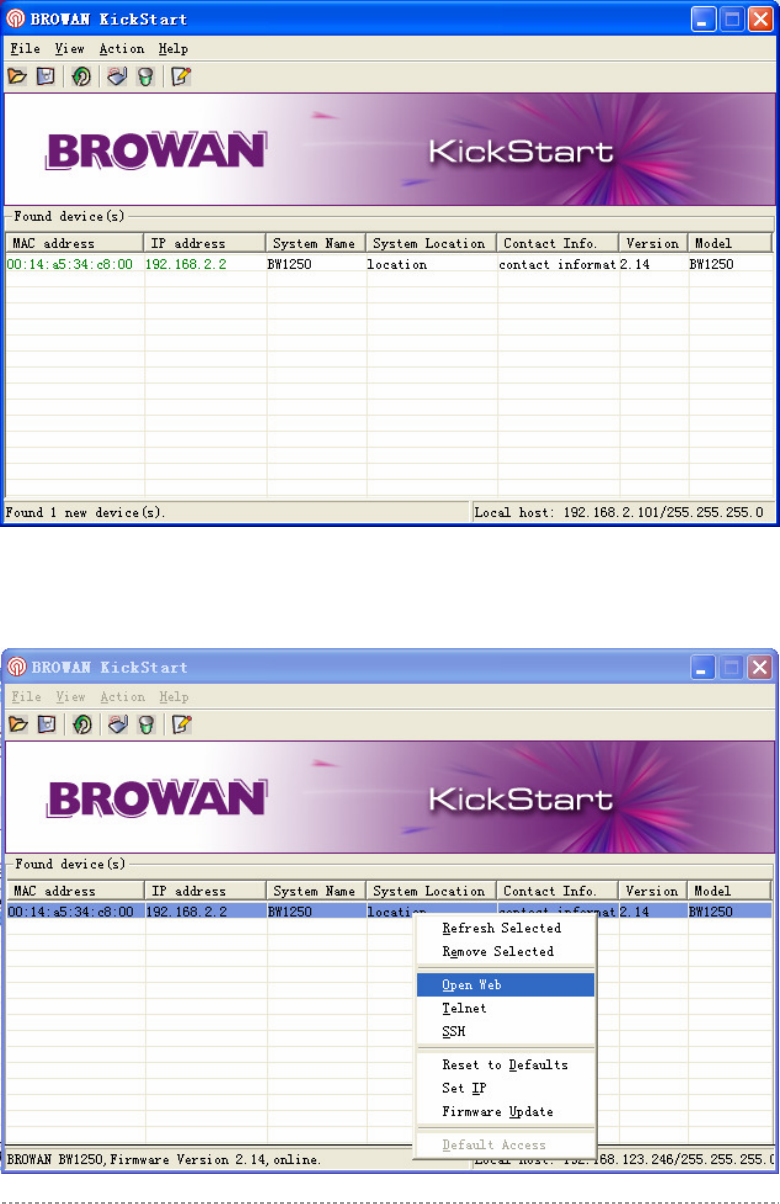This screenshot has width=780, height=1204.
Task: Select Open Web in the context menu
Action: (x=505, y=985)
